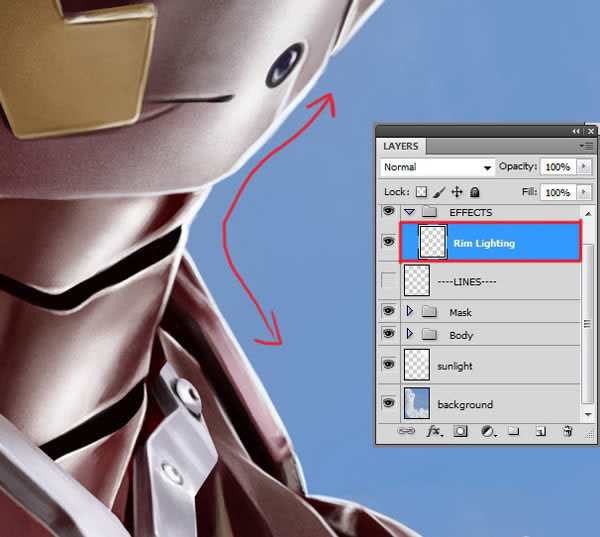Hide the background layer
Screen dimensions: 600x537
tap(388, 403)
